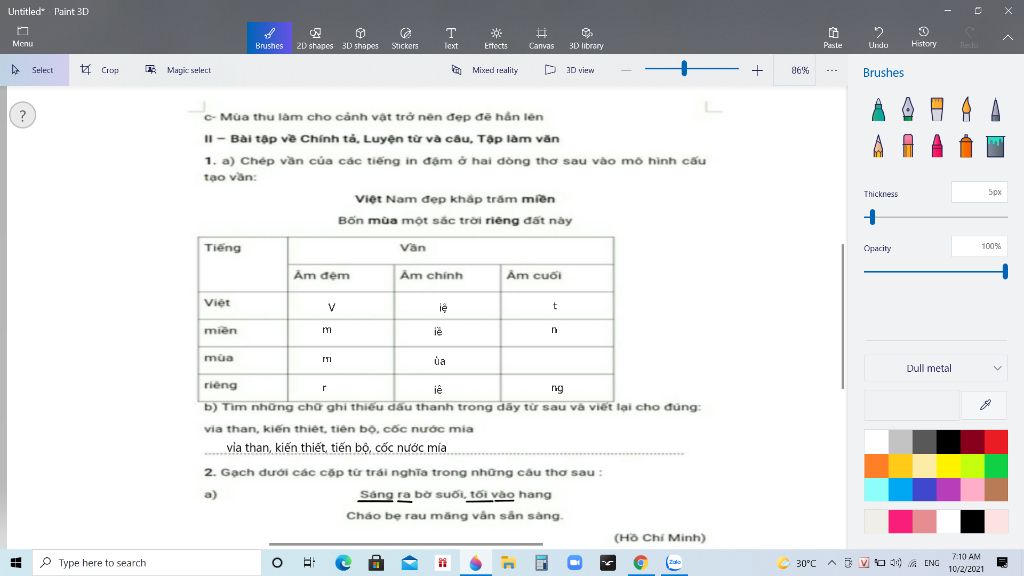
Task: Open the notification center icon
Action: [1002, 562]
